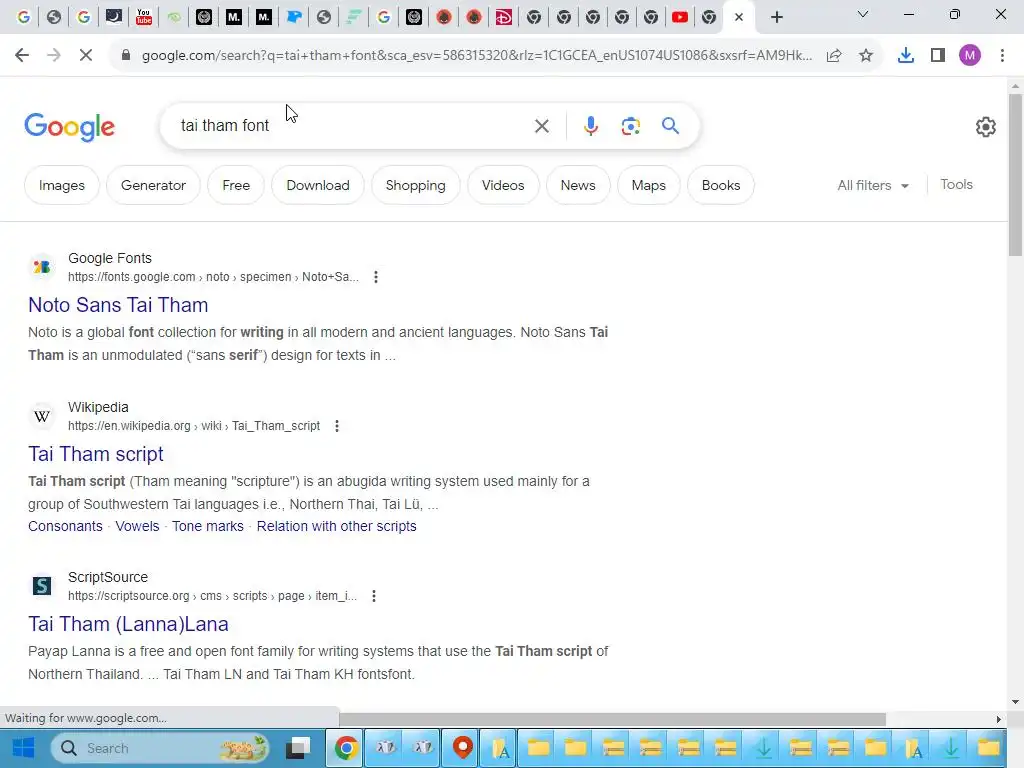The width and height of the screenshot is (1024, 768).
Task: Open Task View in the taskbar
Action: tap(299, 748)
